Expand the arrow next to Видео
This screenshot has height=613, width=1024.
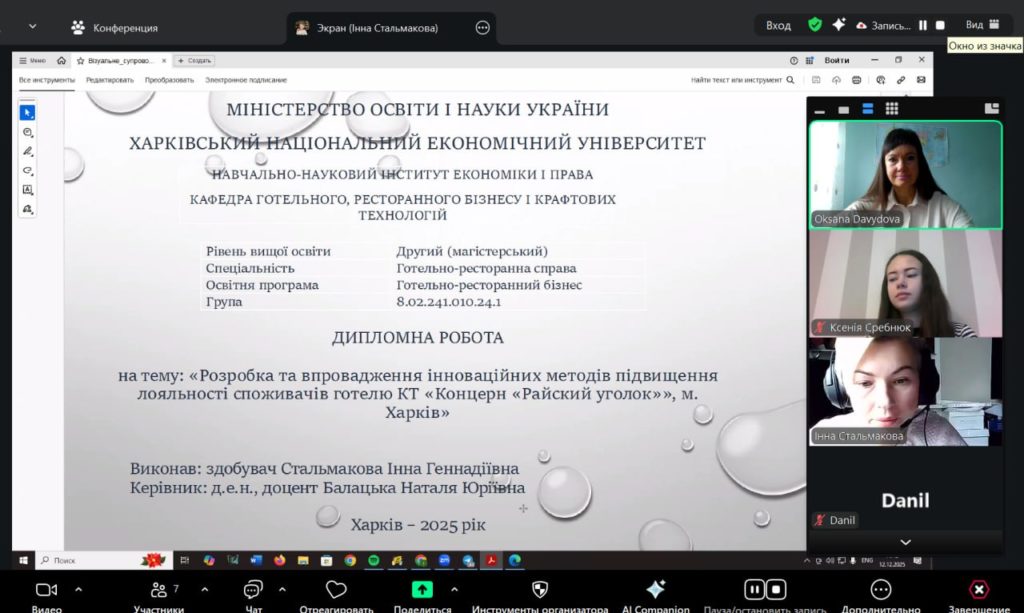78,589
